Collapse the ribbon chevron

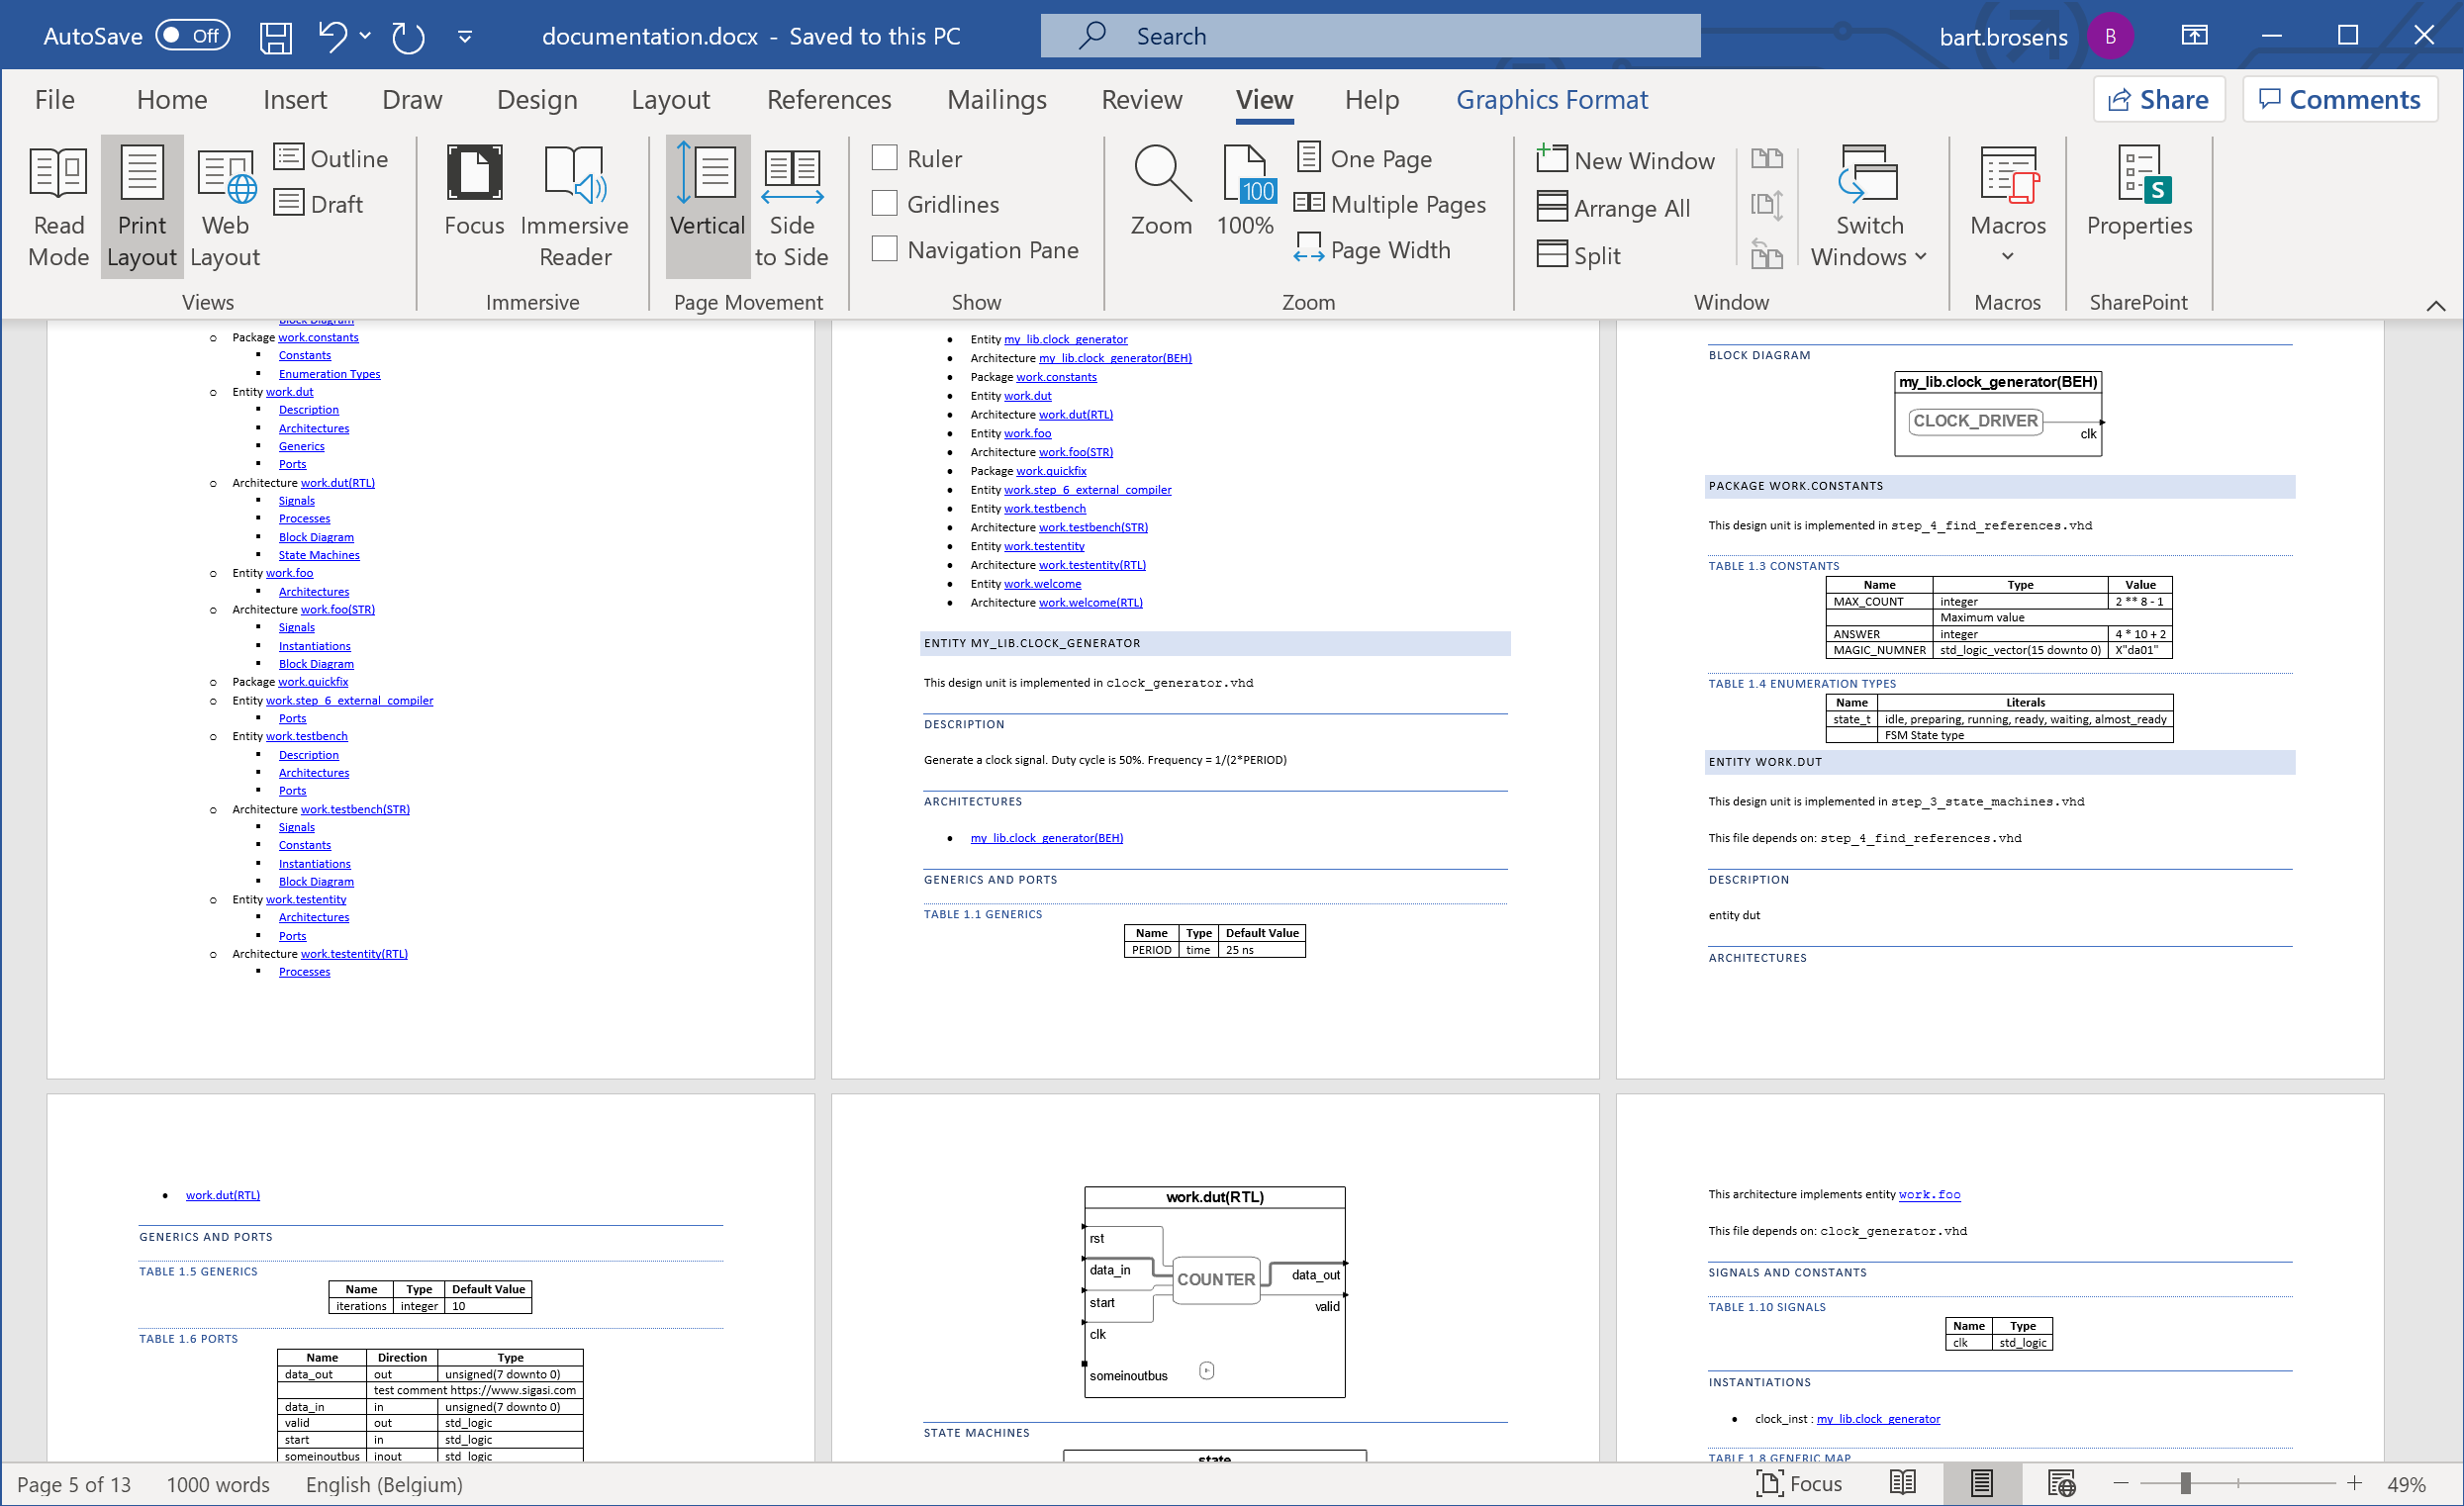[2437, 306]
